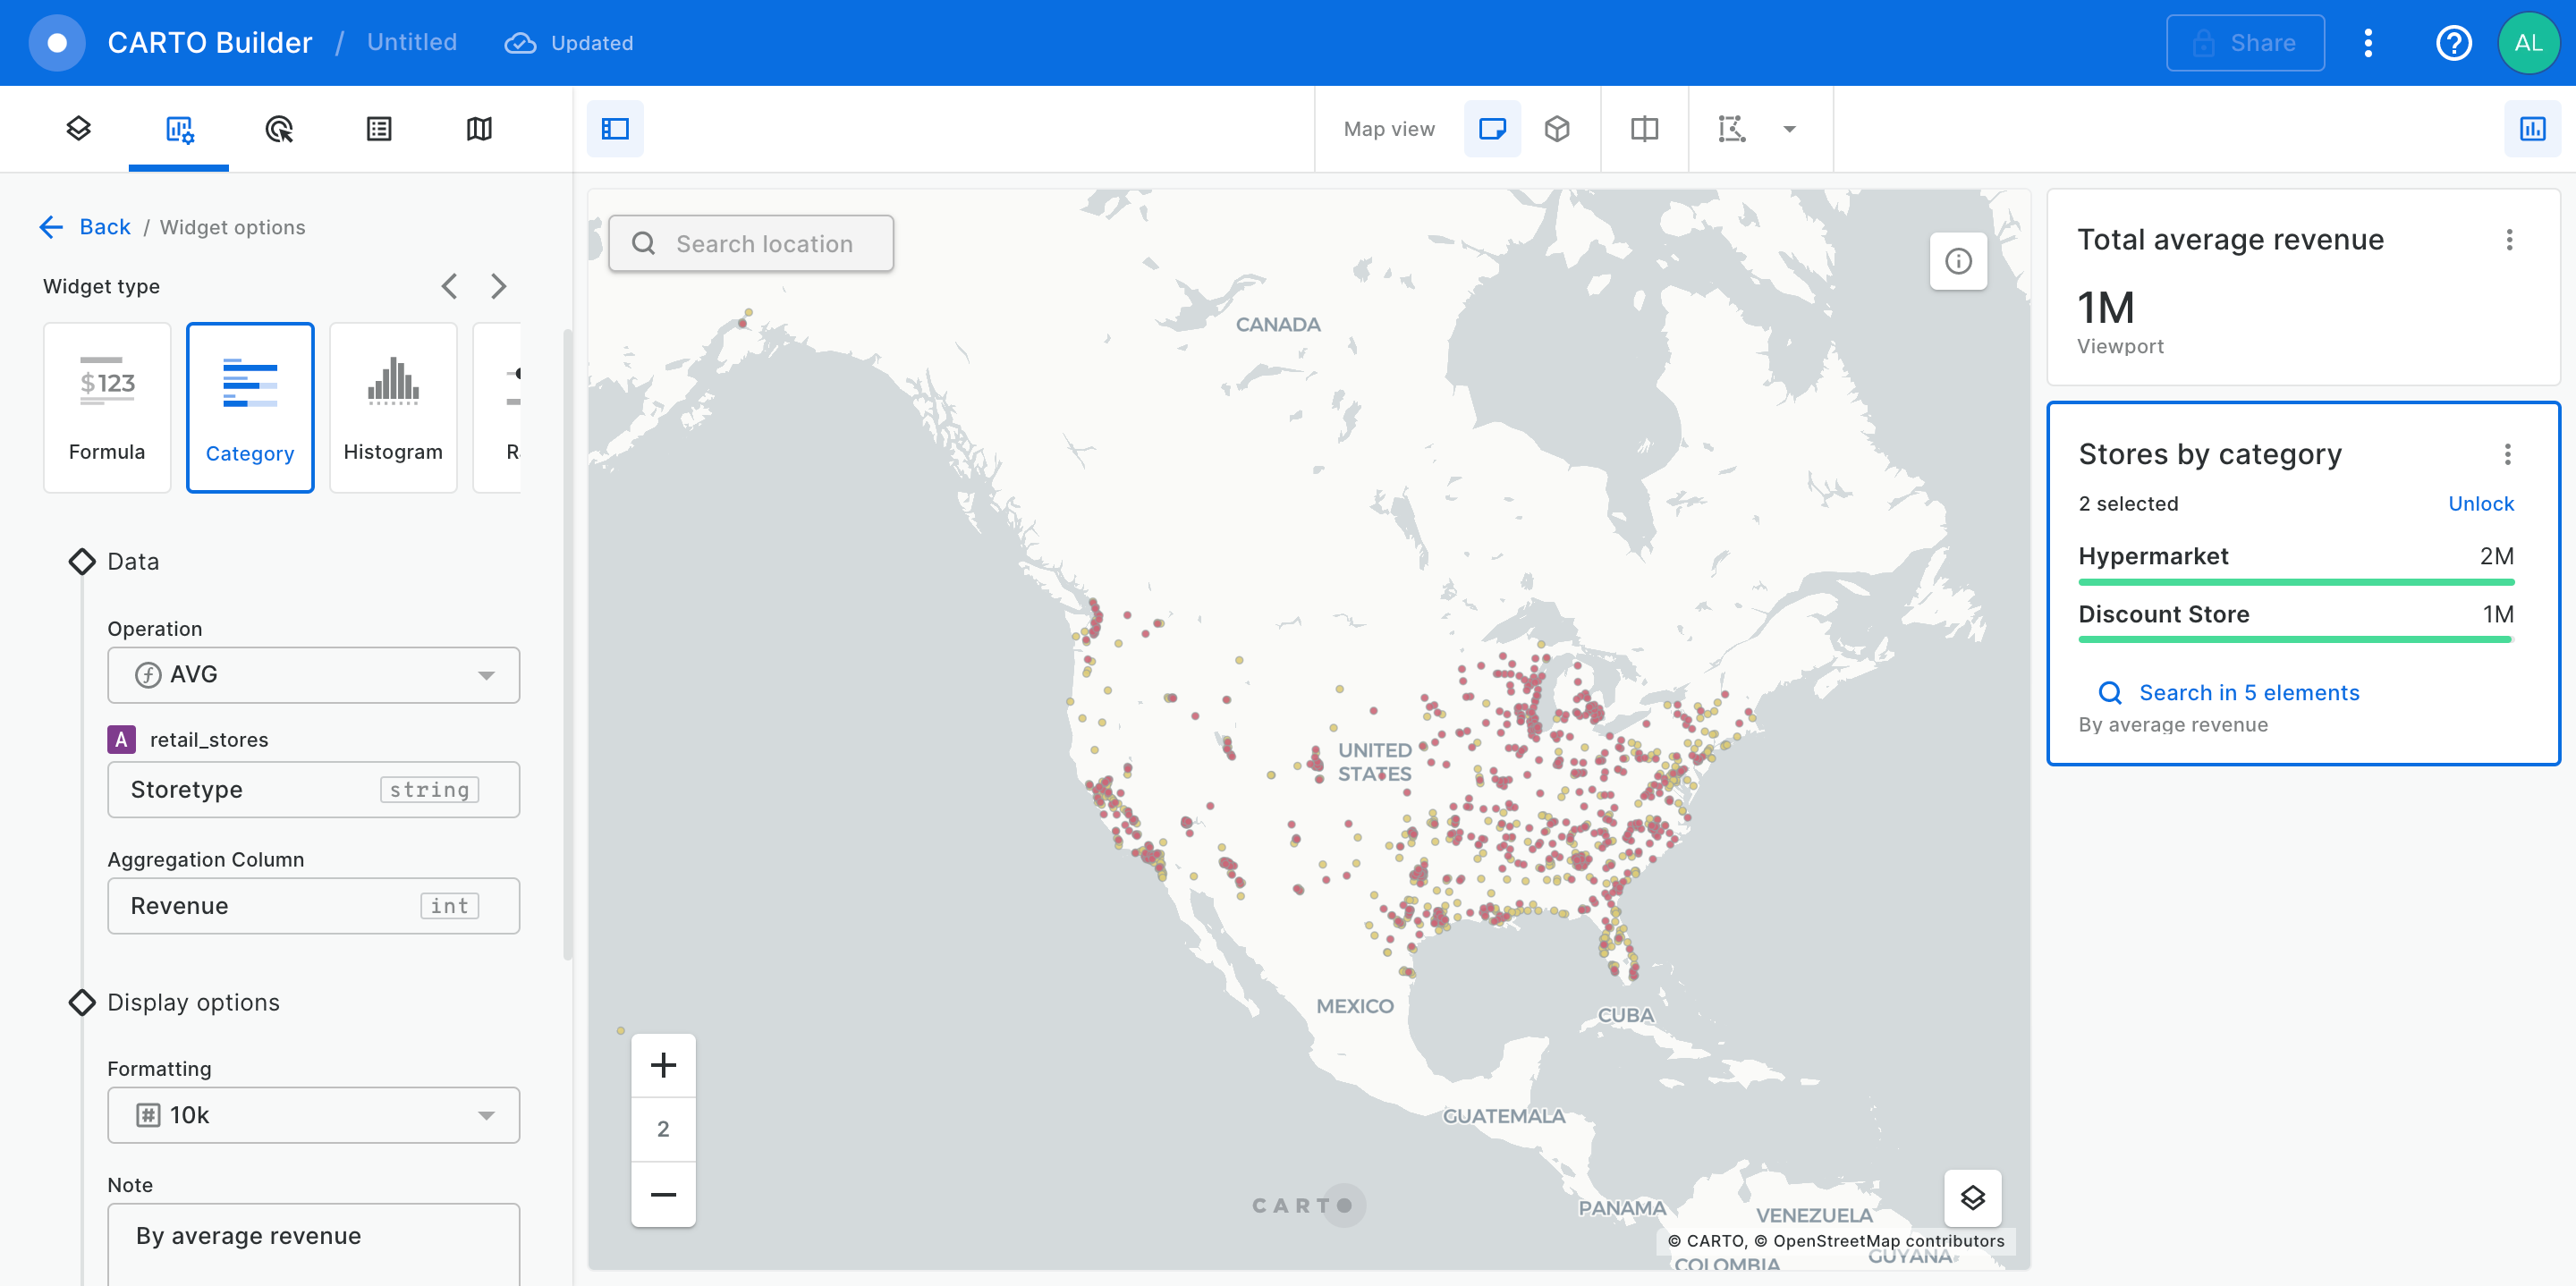This screenshot has width=2576, height=1286.
Task: Show next widget types
Action: (x=498, y=286)
